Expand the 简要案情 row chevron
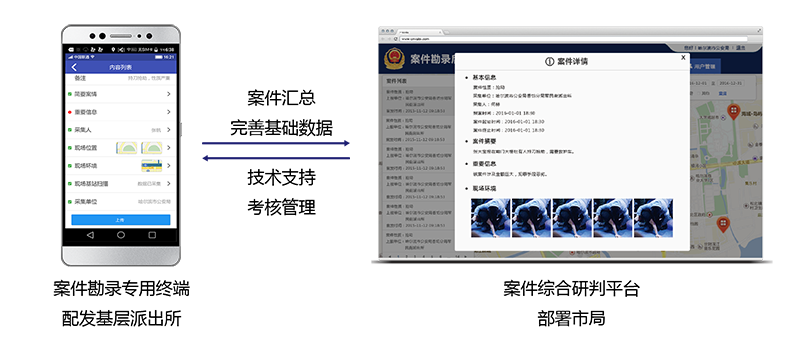The image size is (800, 360). click(x=169, y=94)
